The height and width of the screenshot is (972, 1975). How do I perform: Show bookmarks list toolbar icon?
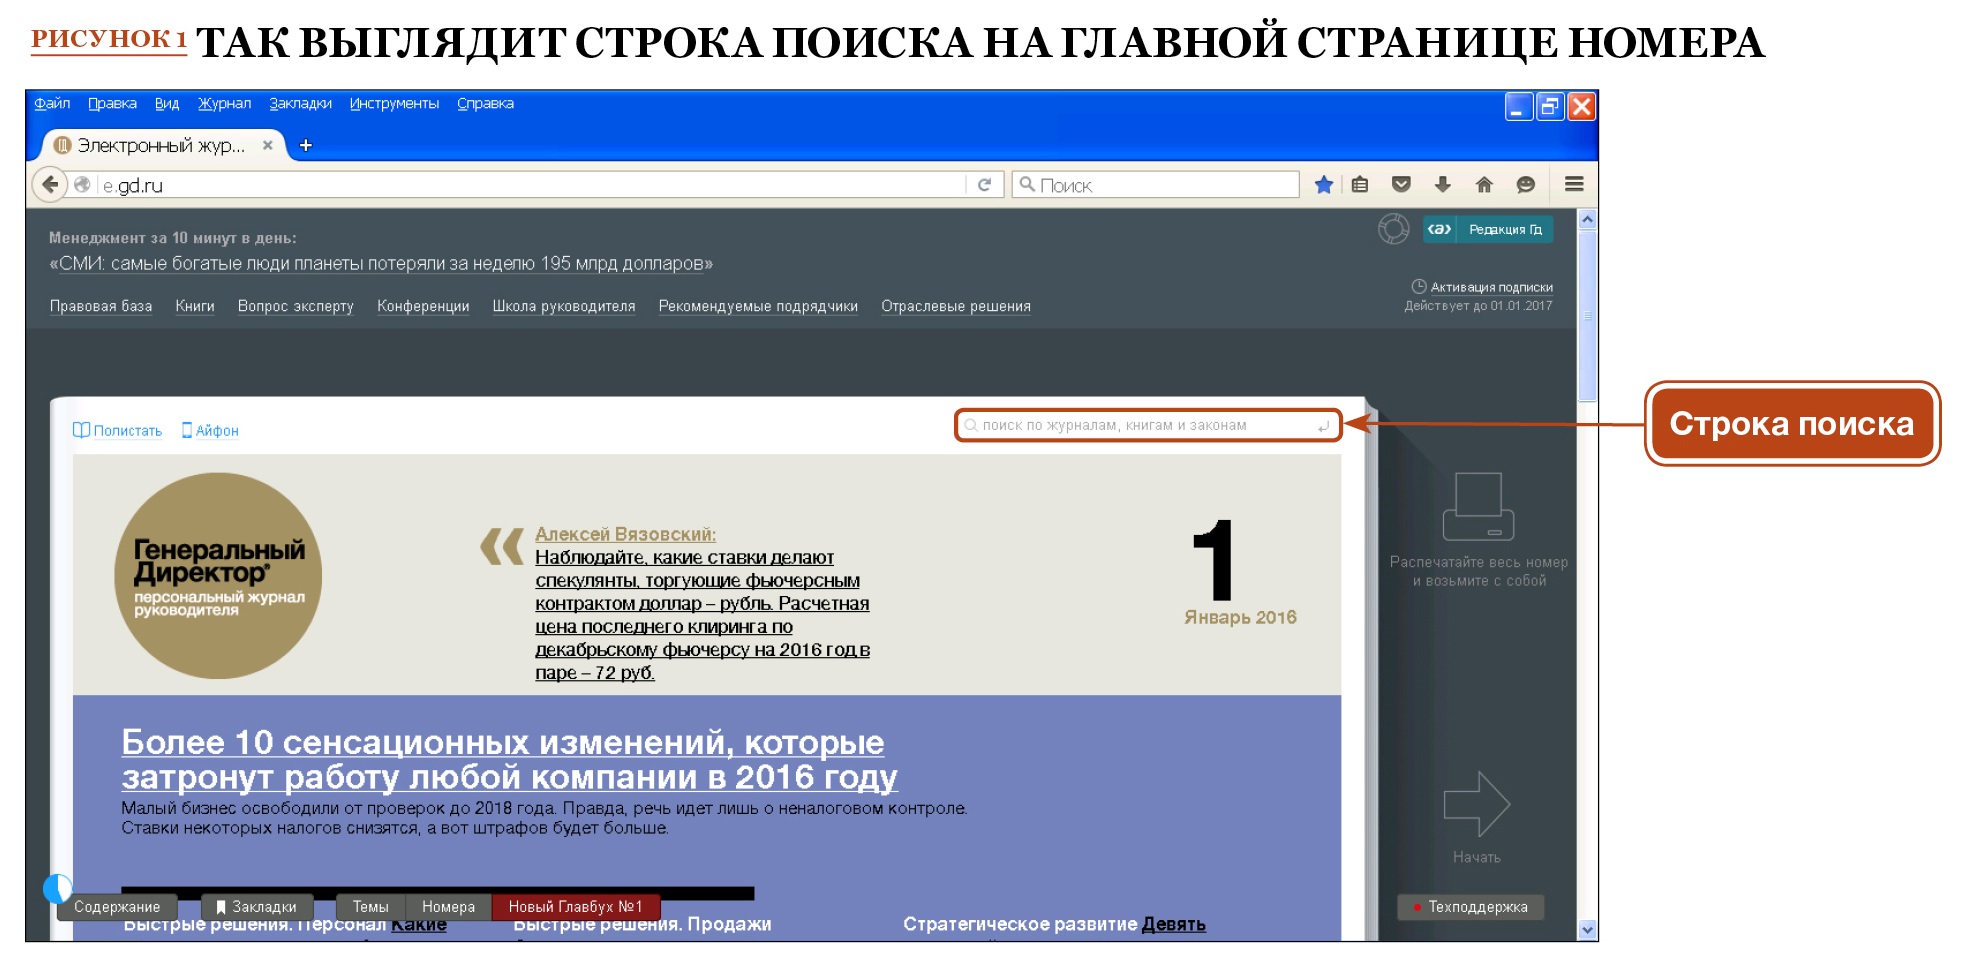(x=1360, y=185)
